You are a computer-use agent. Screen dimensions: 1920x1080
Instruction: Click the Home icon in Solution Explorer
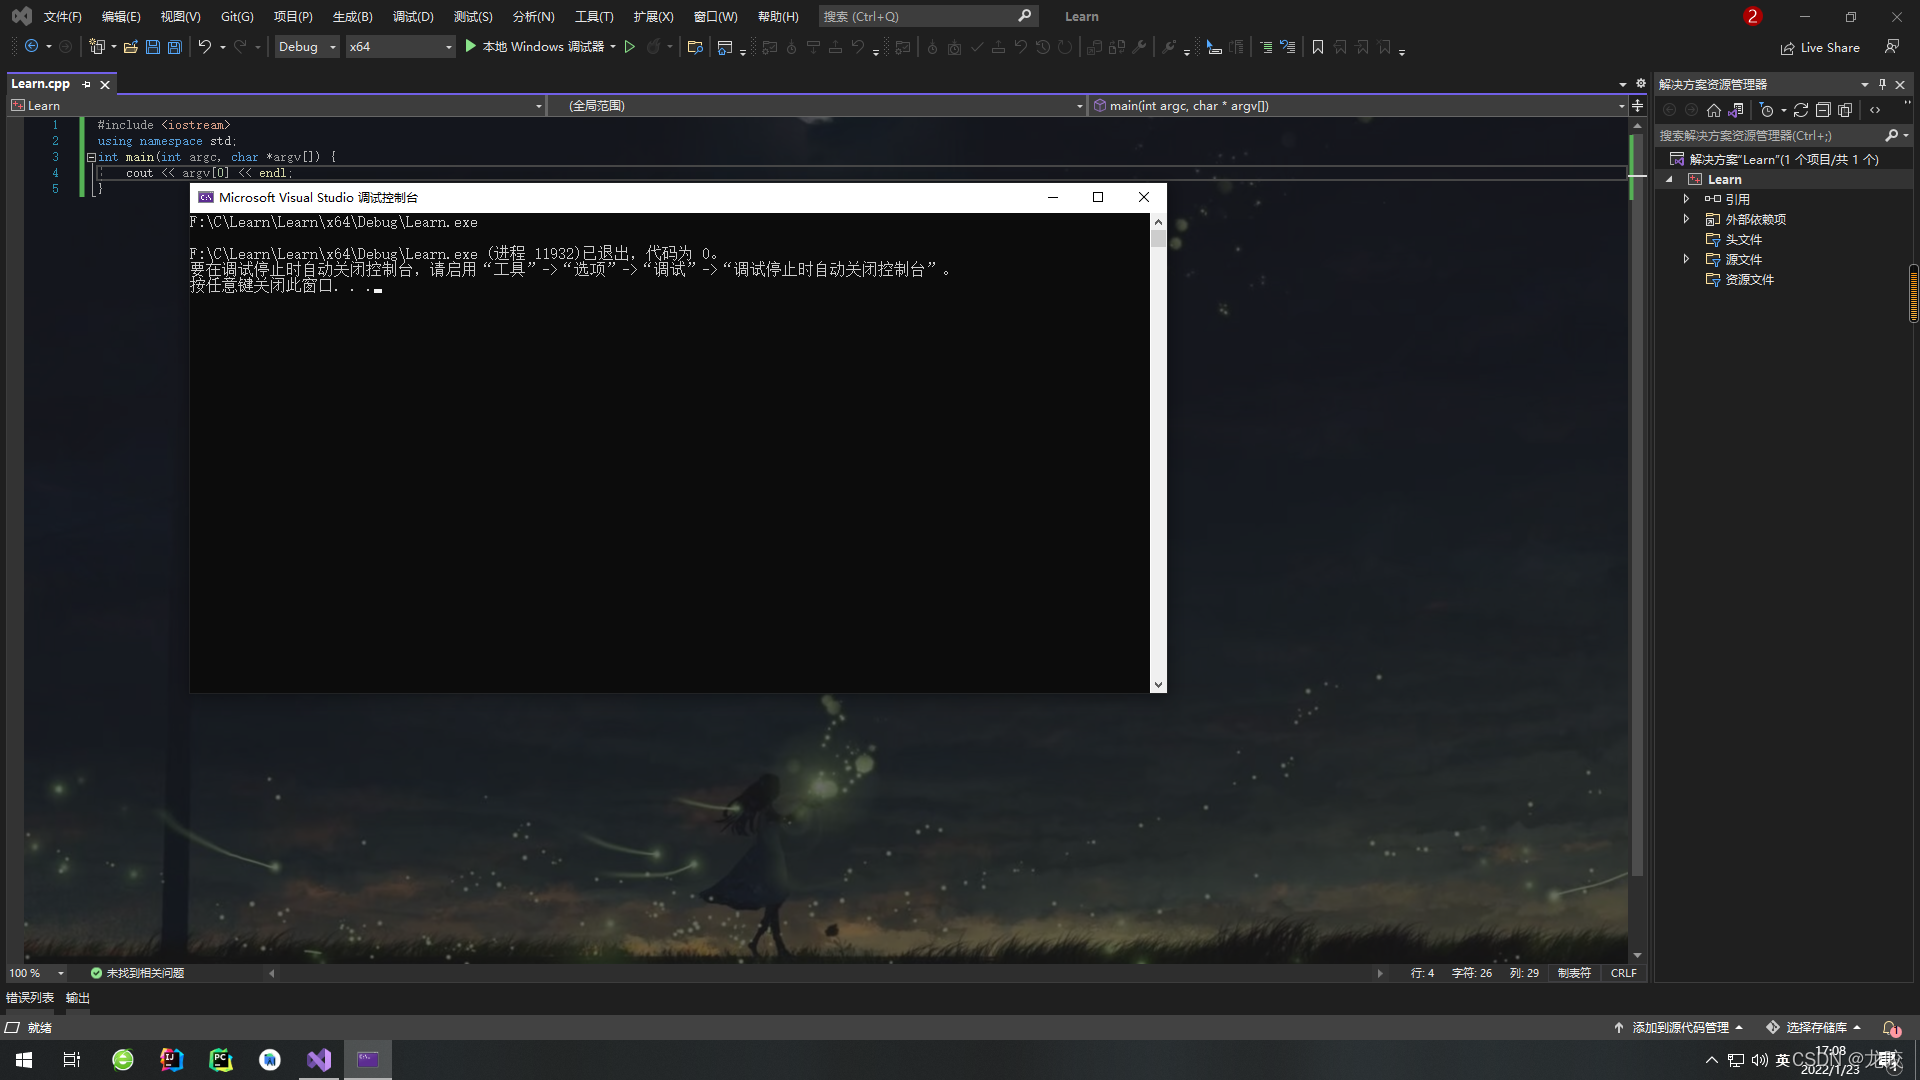[1714, 110]
